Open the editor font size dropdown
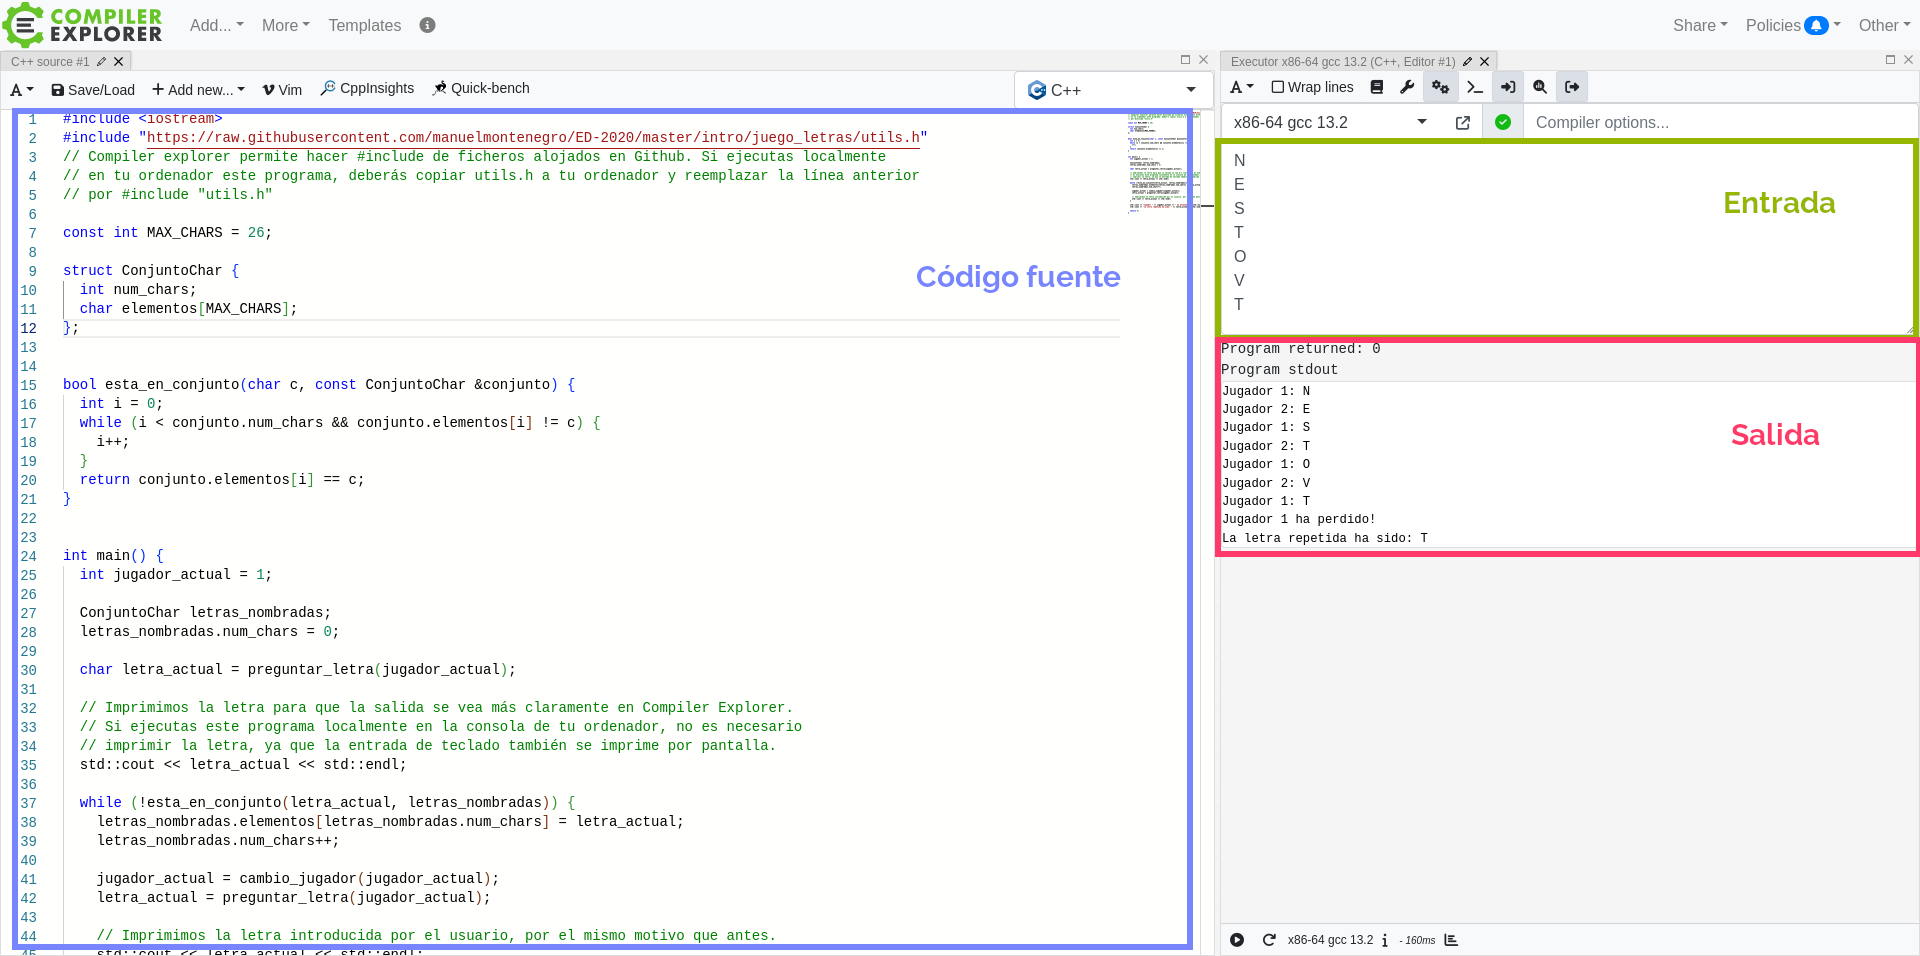This screenshot has height=956, width=1920. 22,90
